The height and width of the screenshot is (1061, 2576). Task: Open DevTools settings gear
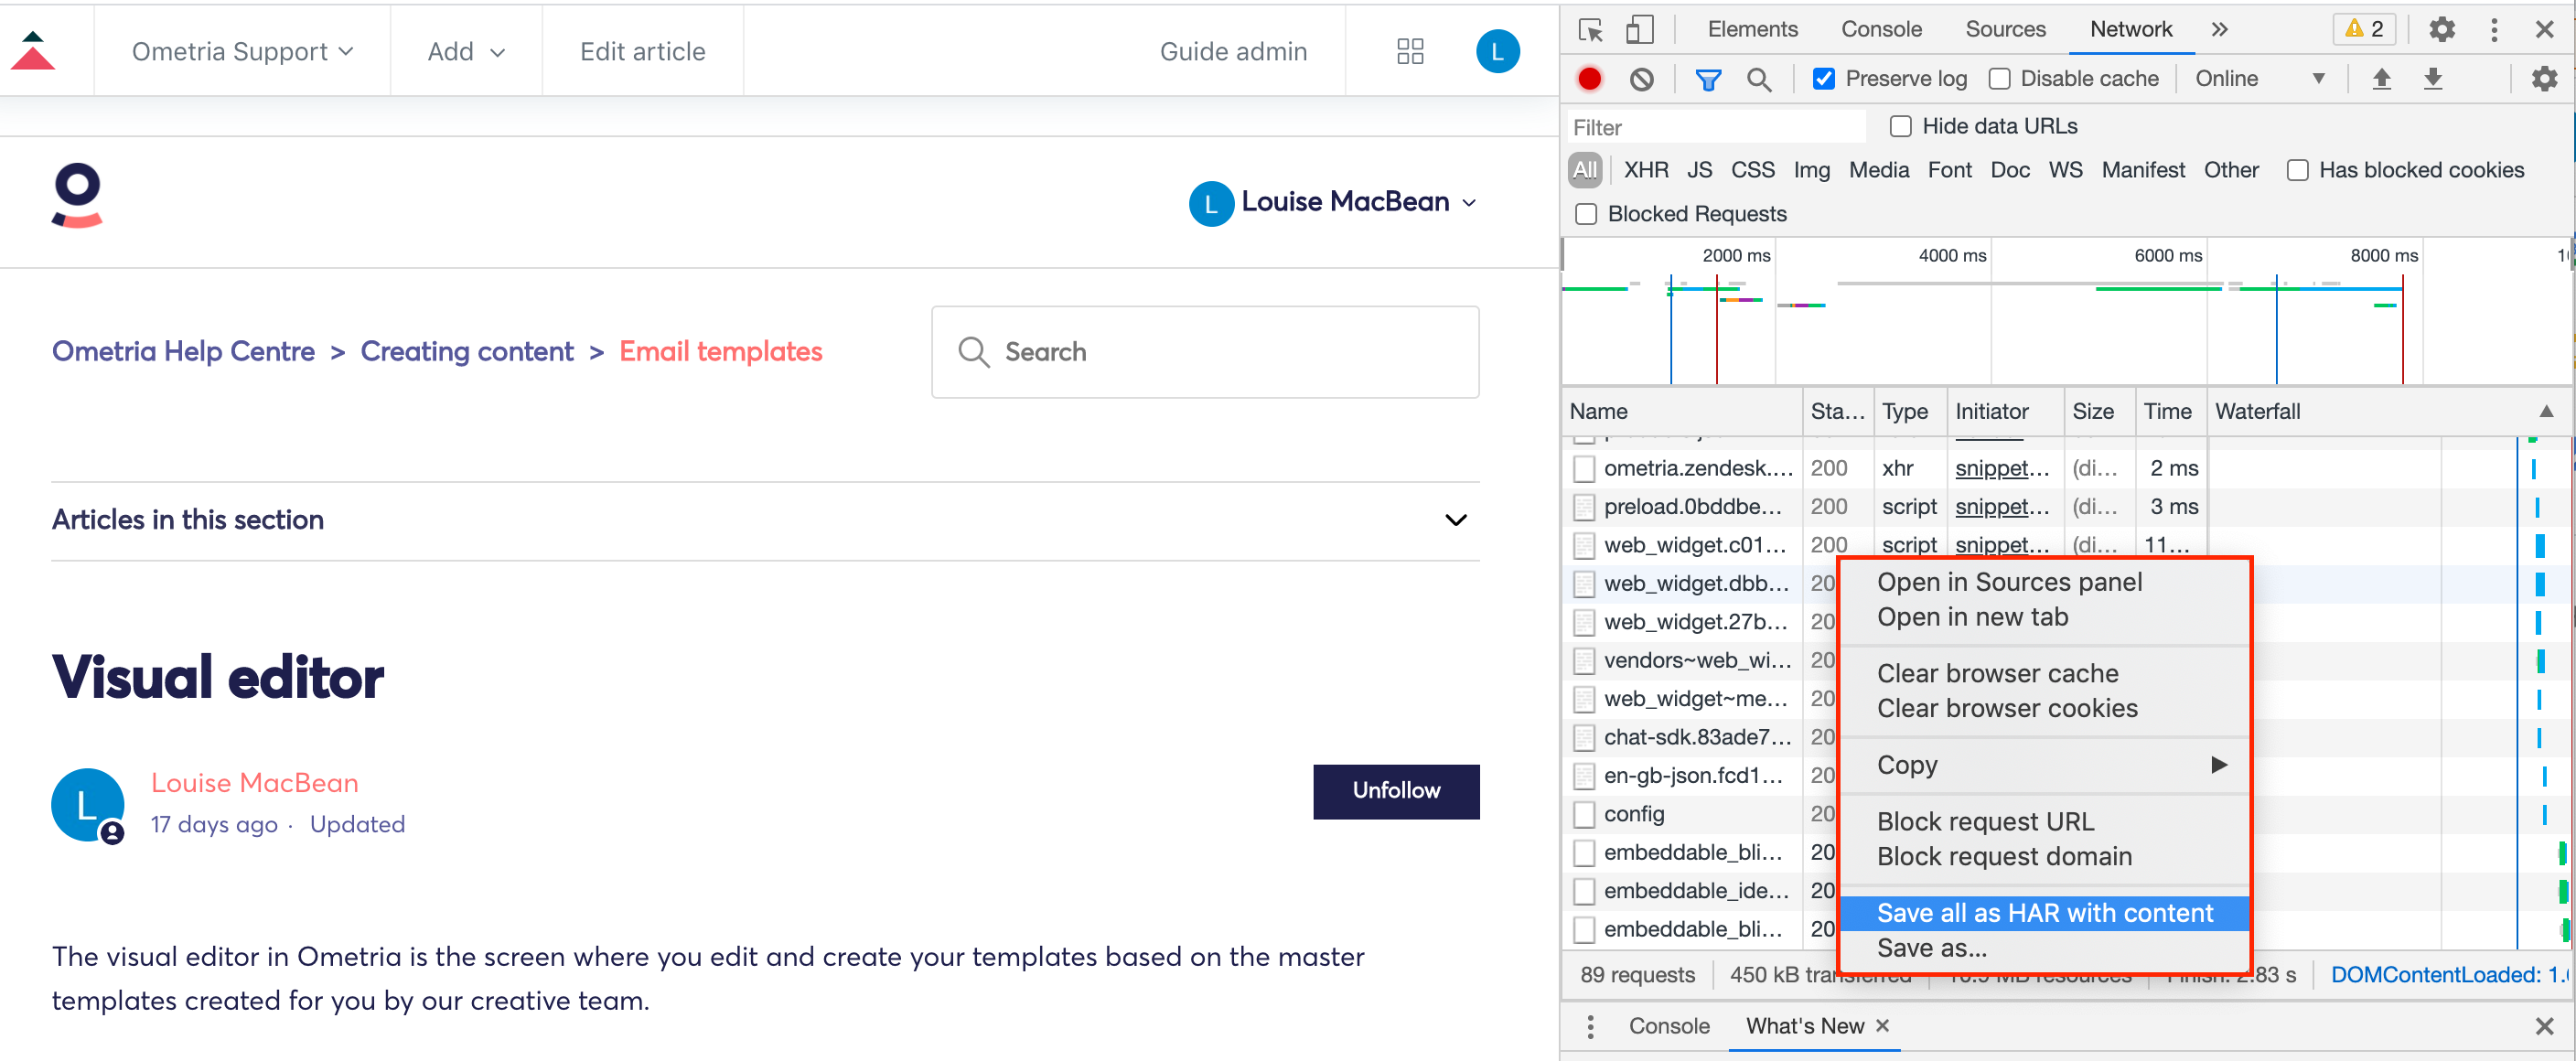(2441, 29)
